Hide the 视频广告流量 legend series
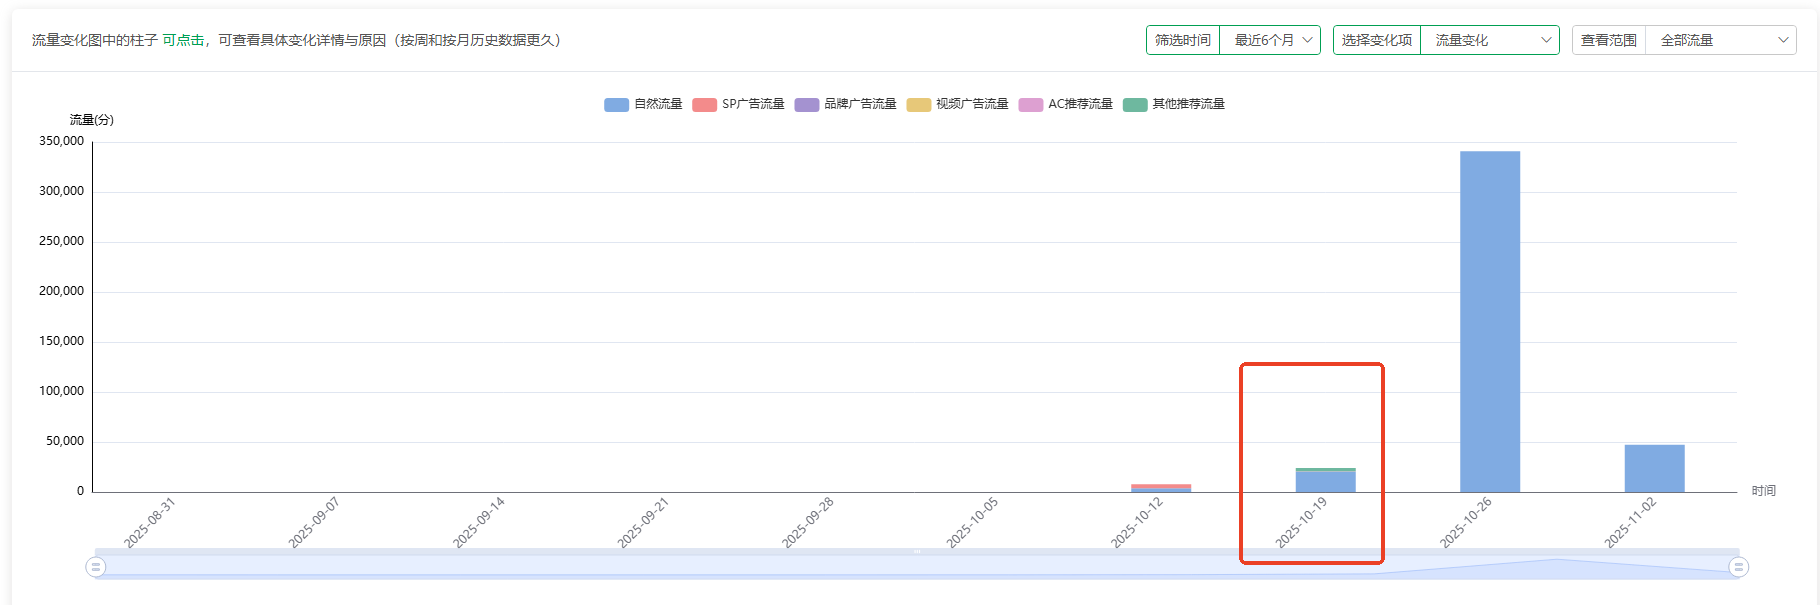This screenshot has height=605, width=1820. (957, 104)
